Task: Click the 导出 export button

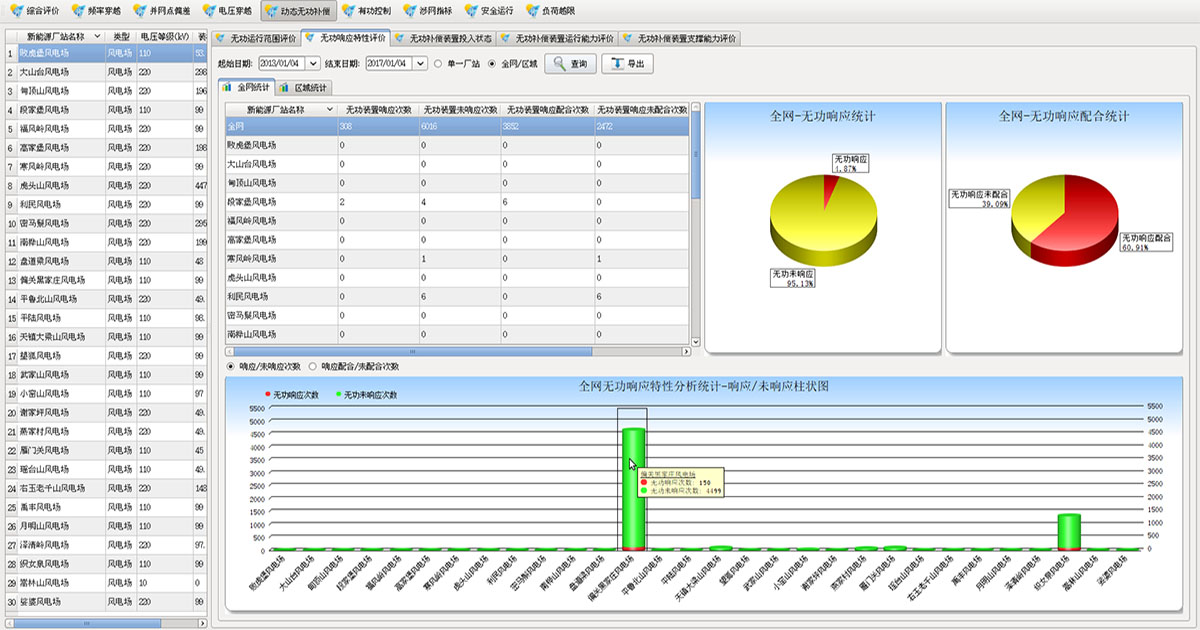Action: pyautogui.click(x=628, y=64)
